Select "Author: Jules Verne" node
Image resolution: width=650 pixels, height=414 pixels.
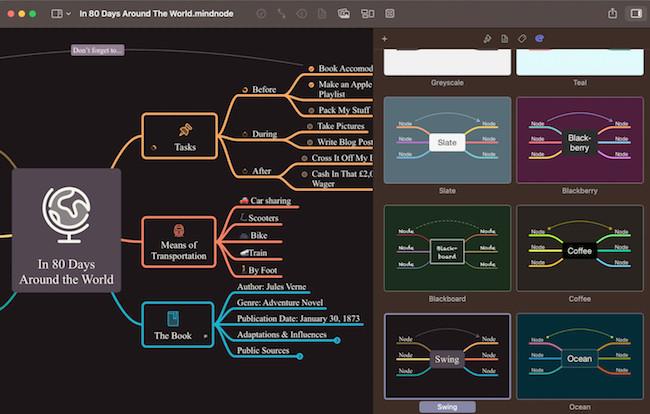(272, 286)
